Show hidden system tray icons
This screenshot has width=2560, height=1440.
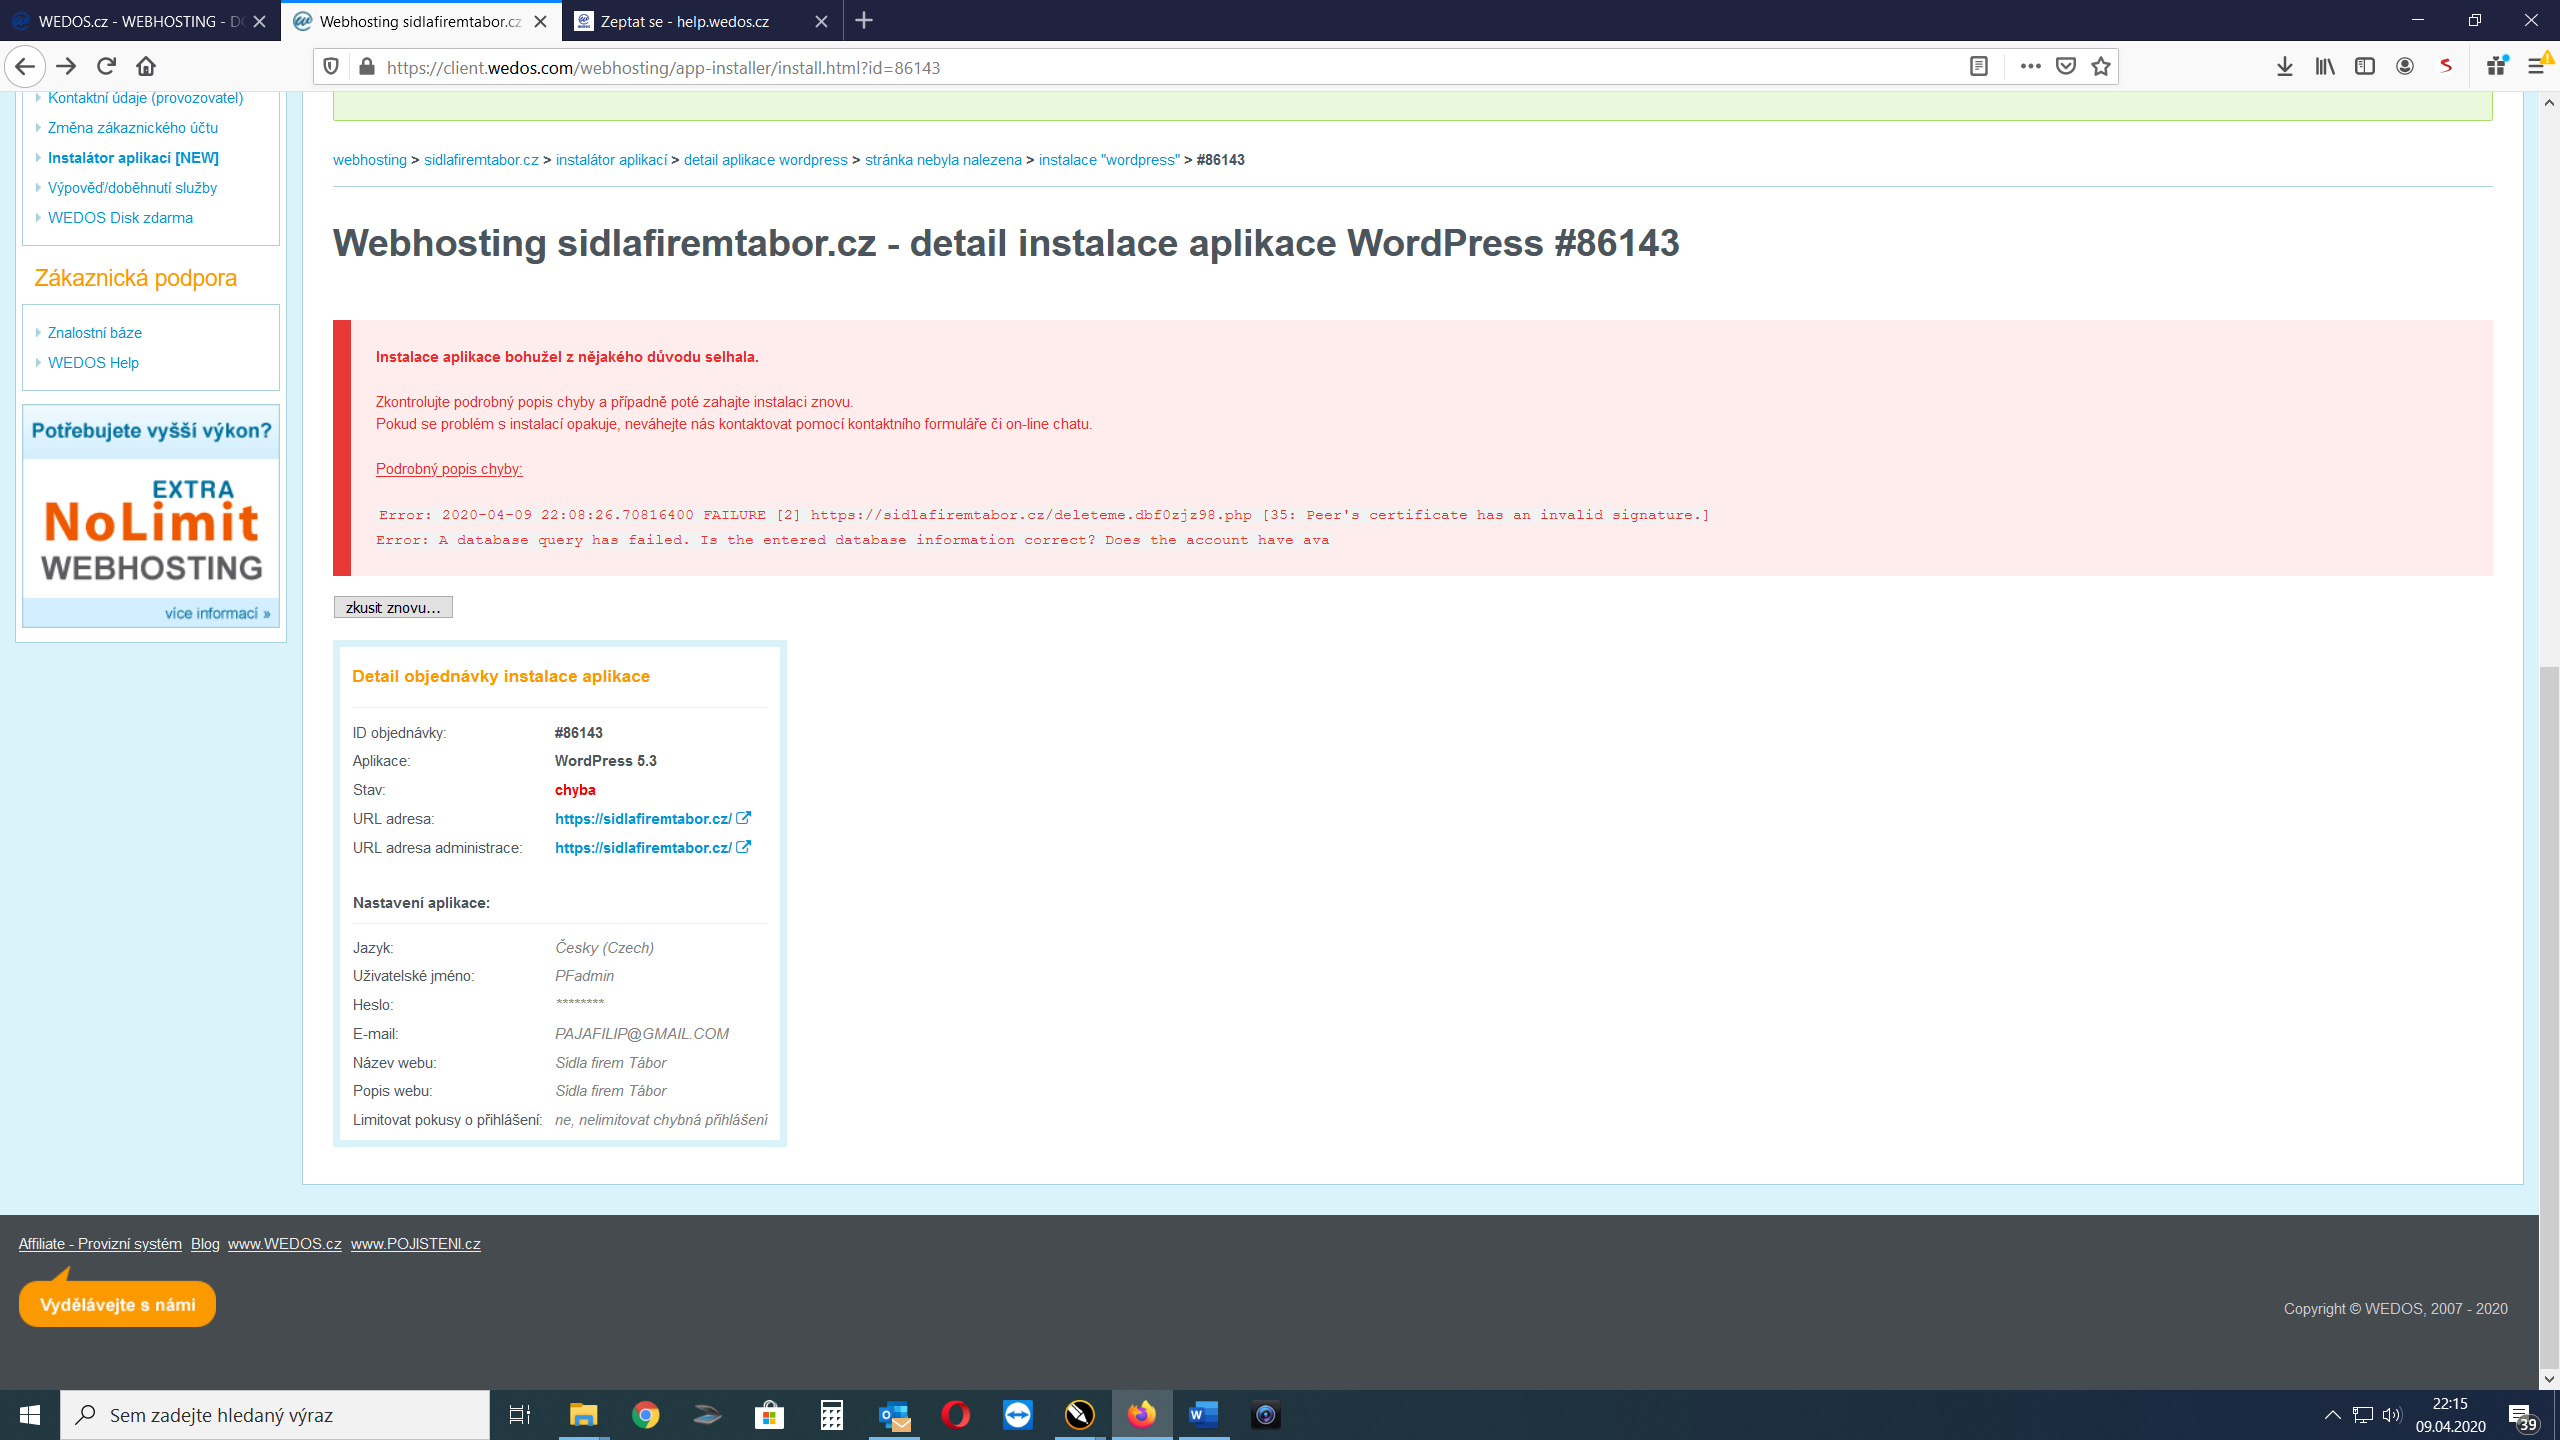(x=2332, y=1415)
